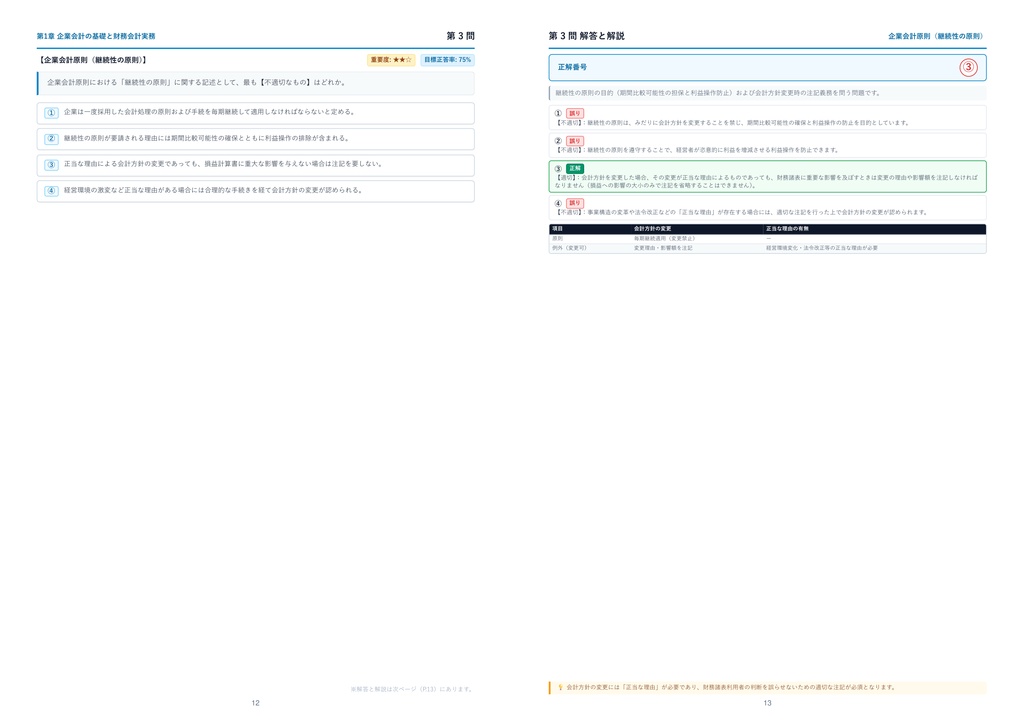The image size is (1024, 724).
Task: Click the 第1章 企業会計の基礎 chapter header
Action: click(x=96, y=37)
